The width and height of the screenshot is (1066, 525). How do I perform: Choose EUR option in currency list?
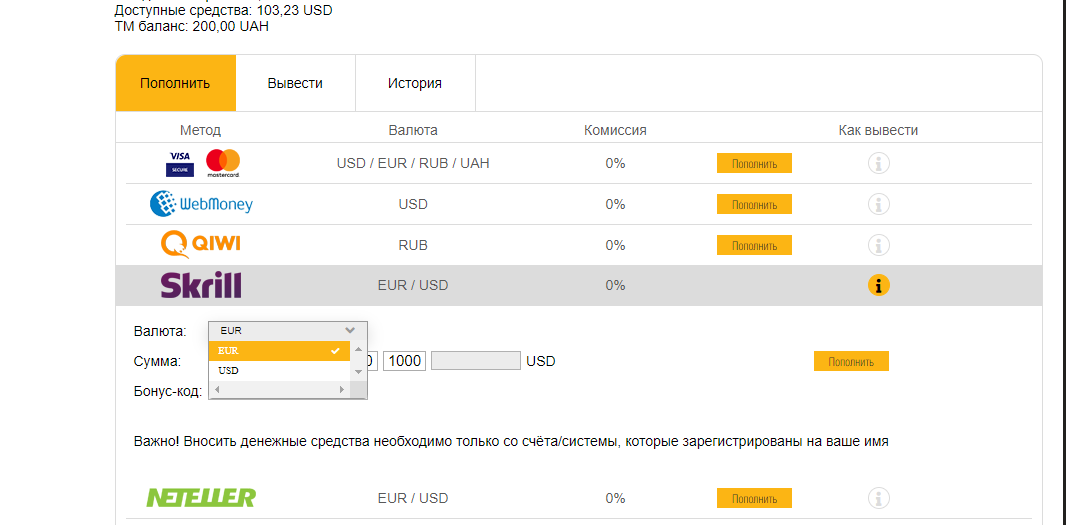(279, 351)
